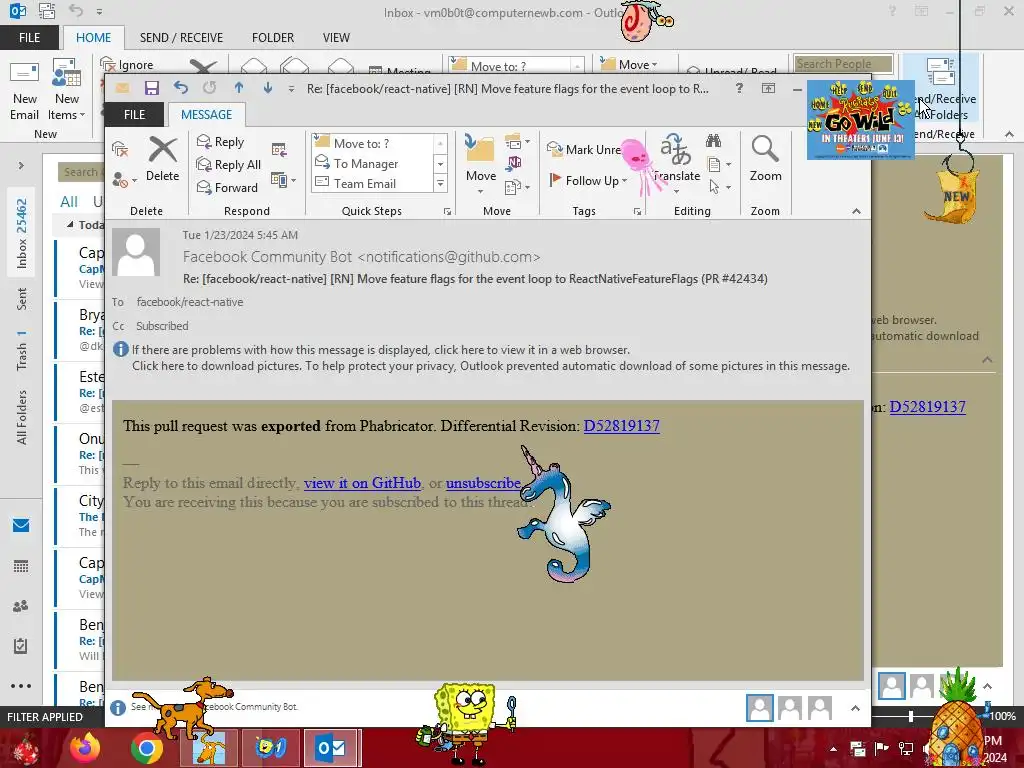
Task: Open the HOME tab in the main Outlook window
Action: point(93,37)
